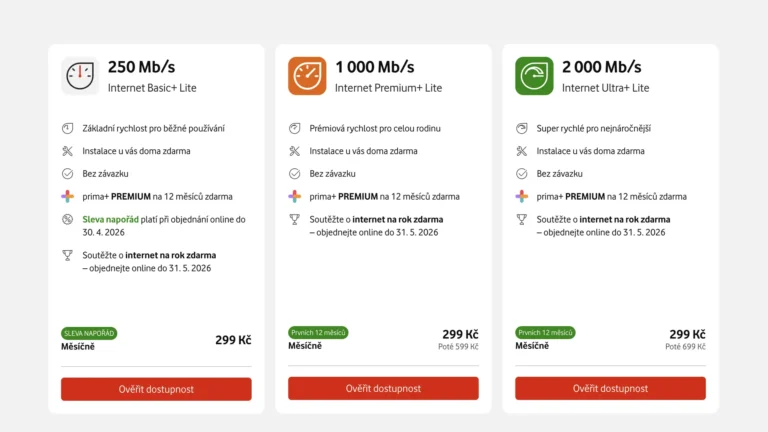Click the speed gauge icon for Super rychlé feature
Viewport: 768px width, 432px height.
point(521,129)
